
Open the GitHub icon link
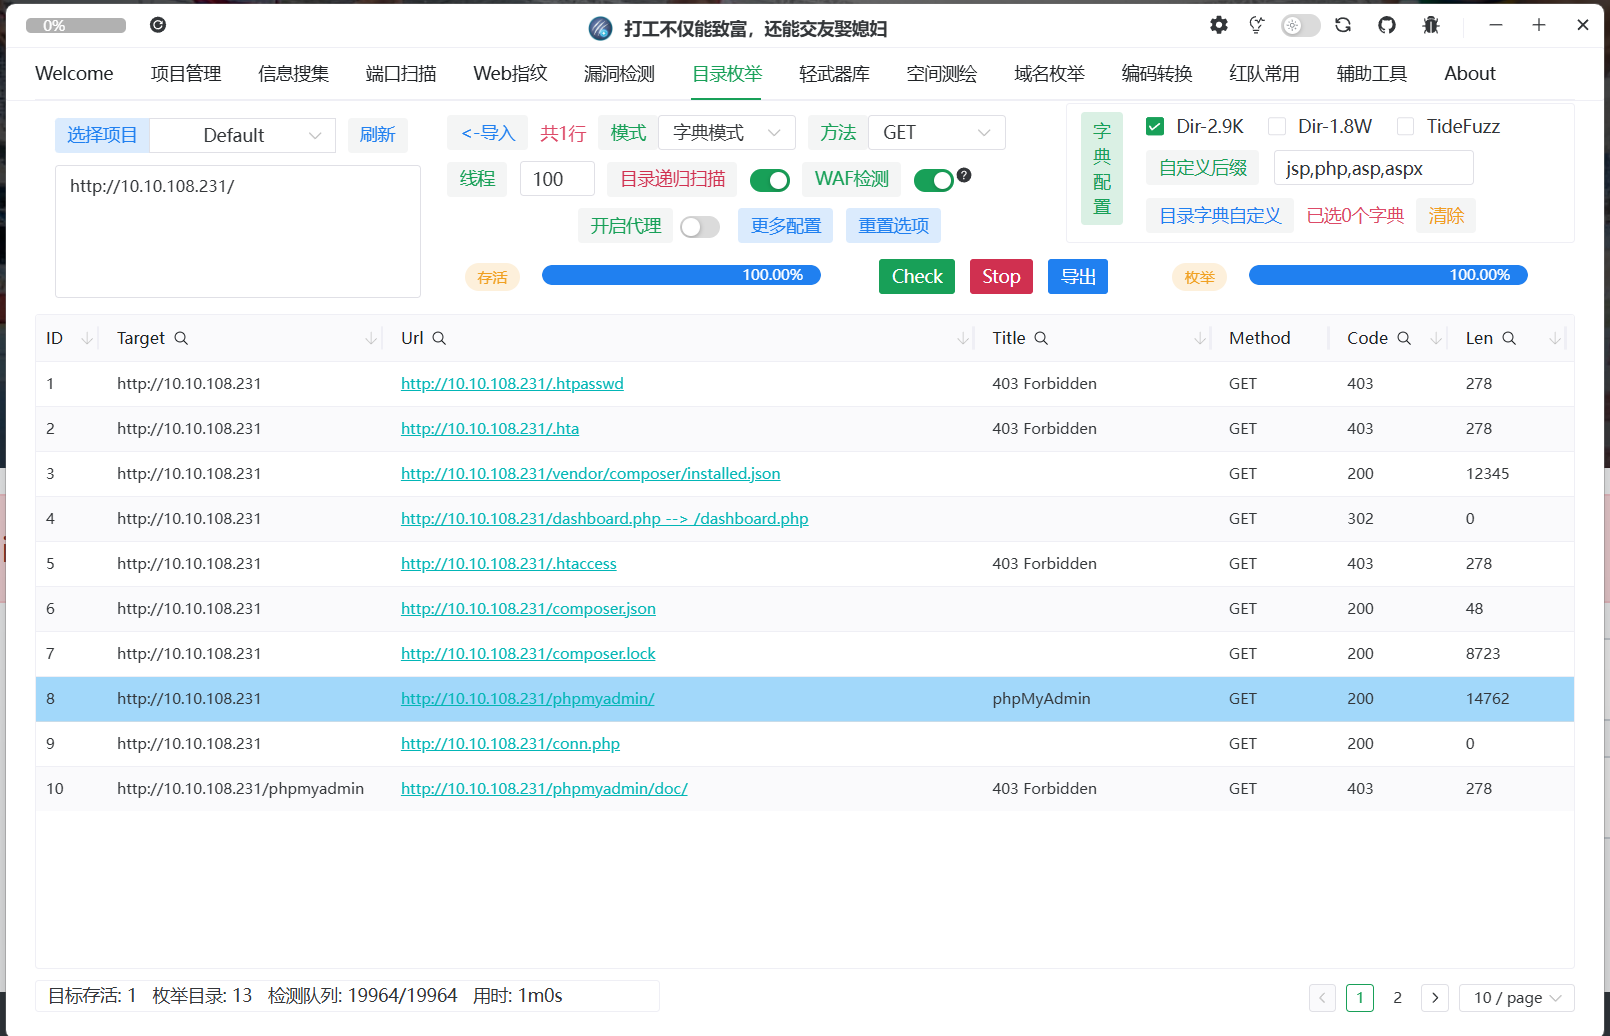tap(1387, 25)
